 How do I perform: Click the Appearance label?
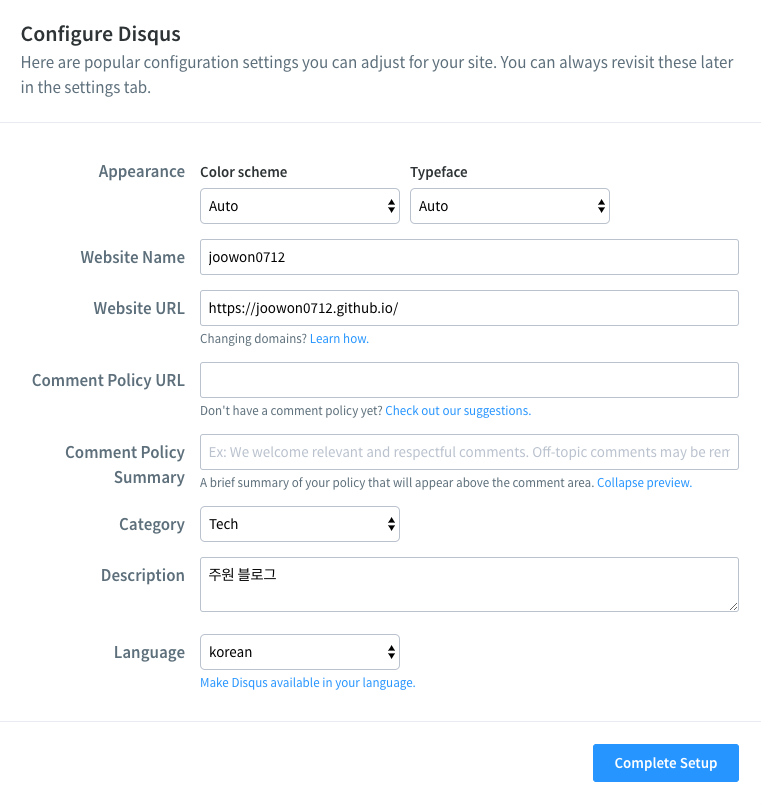point(142,171)
